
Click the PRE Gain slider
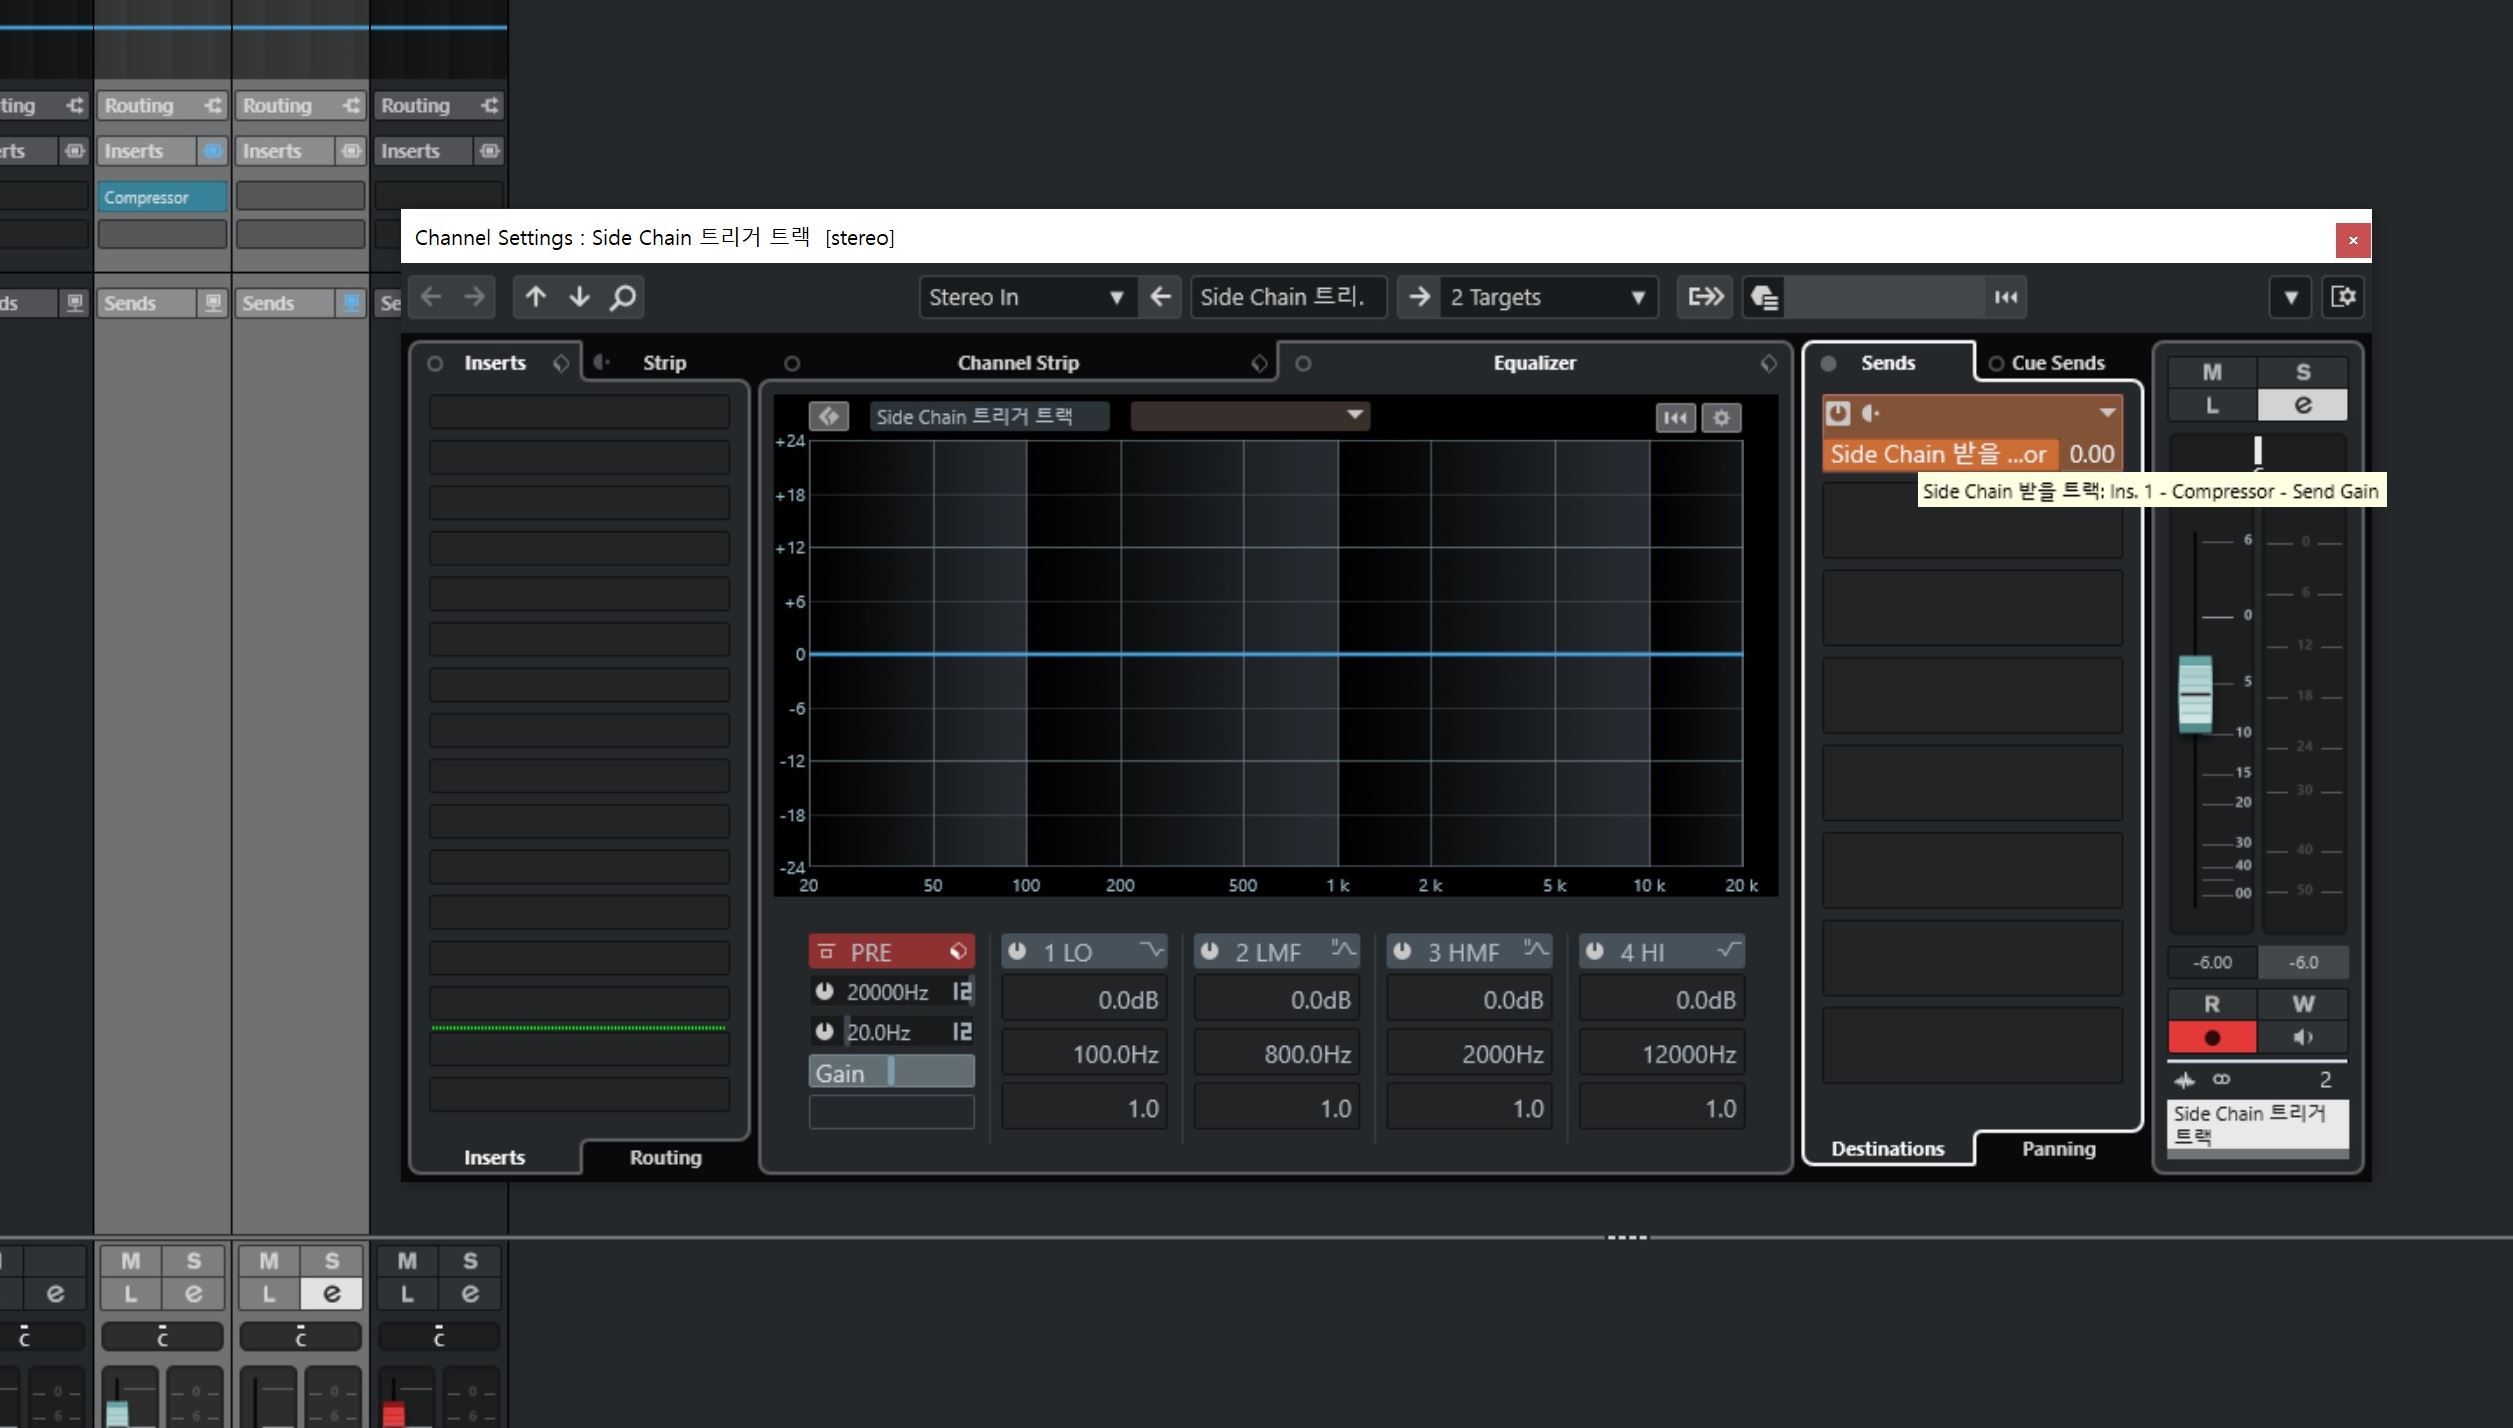pyautogui.click(x=891, y=1073)
